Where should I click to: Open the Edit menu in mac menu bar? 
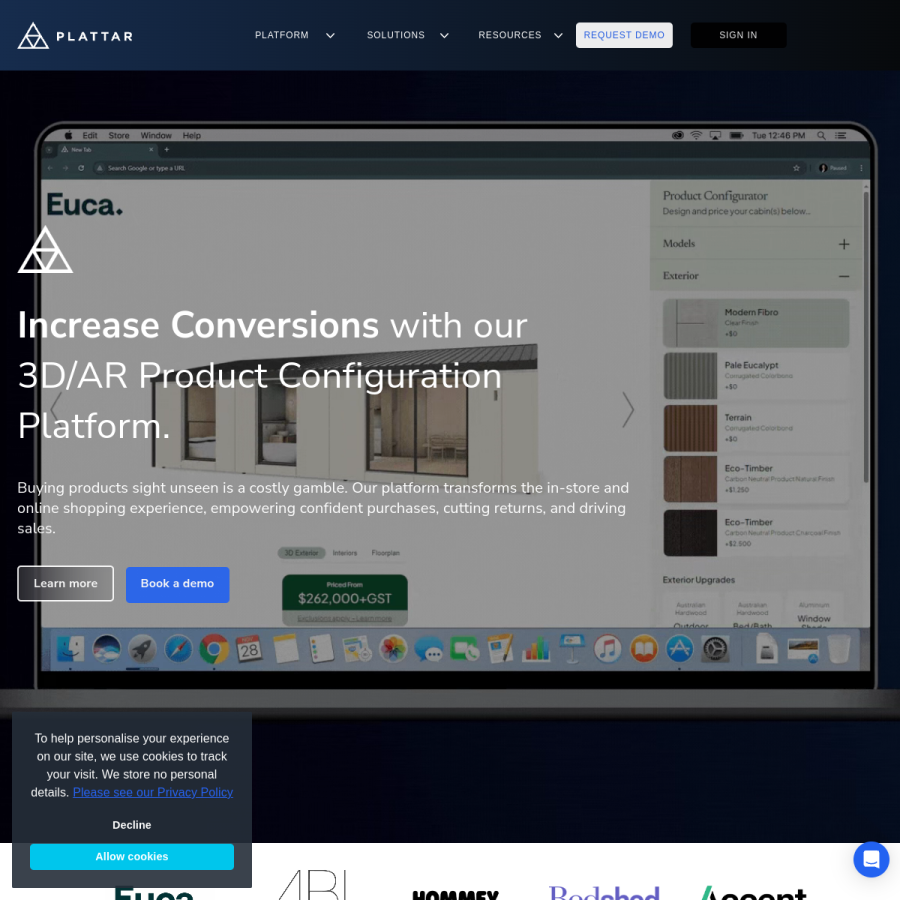coord(90,135)
